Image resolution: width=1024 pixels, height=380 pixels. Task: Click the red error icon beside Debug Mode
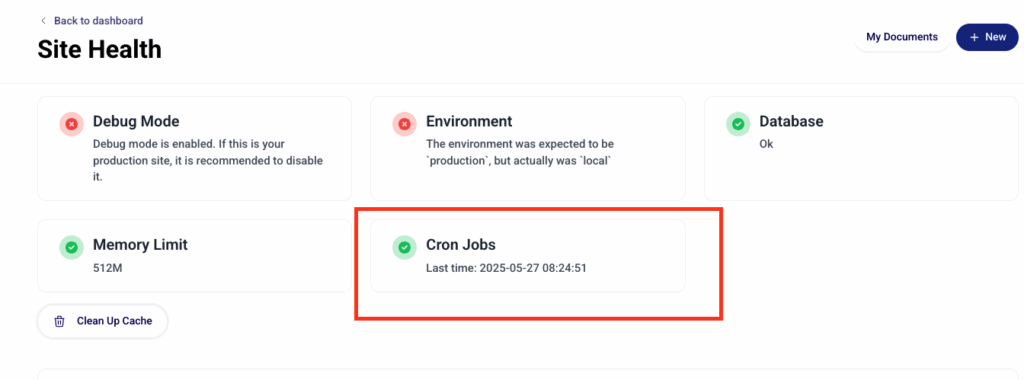[72, 124]
